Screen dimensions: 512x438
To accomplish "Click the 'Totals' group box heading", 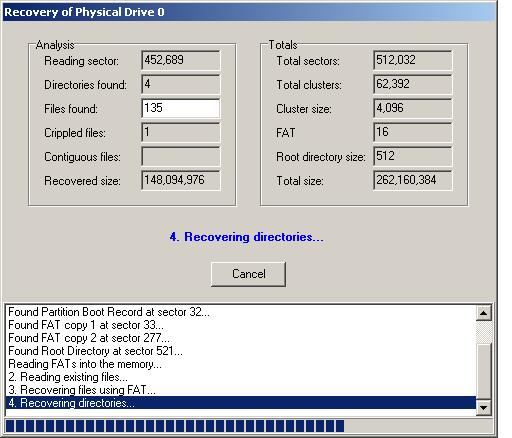I will 283,45.
